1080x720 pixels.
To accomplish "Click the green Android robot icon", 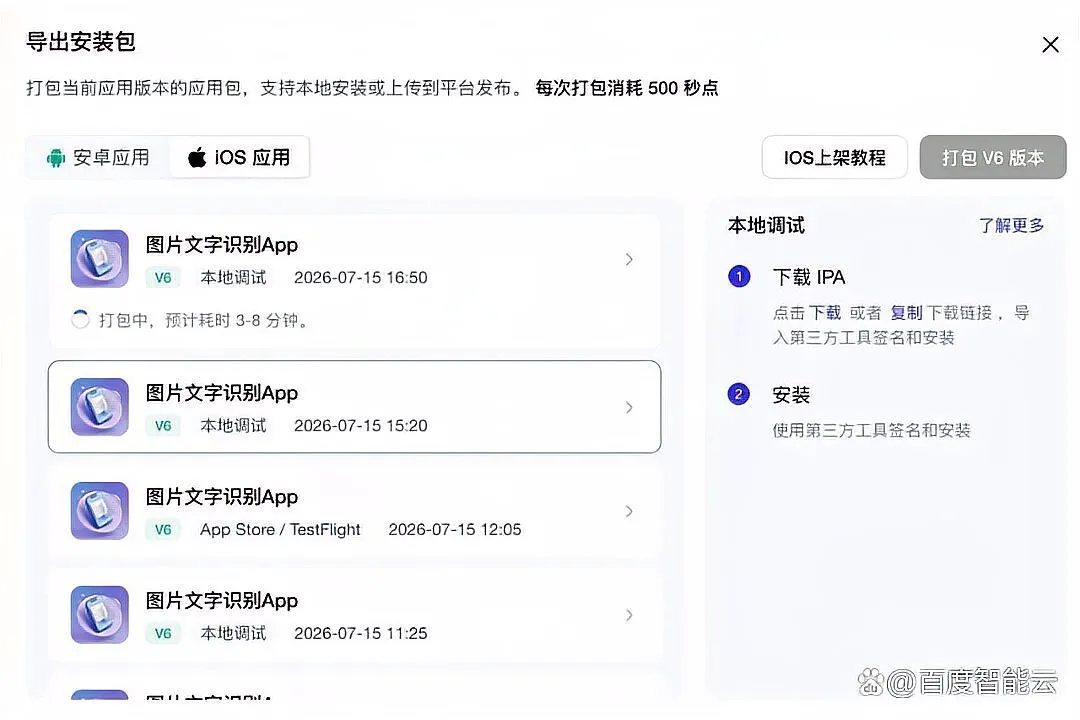I will pyautogui.click(x=56, y=158).
